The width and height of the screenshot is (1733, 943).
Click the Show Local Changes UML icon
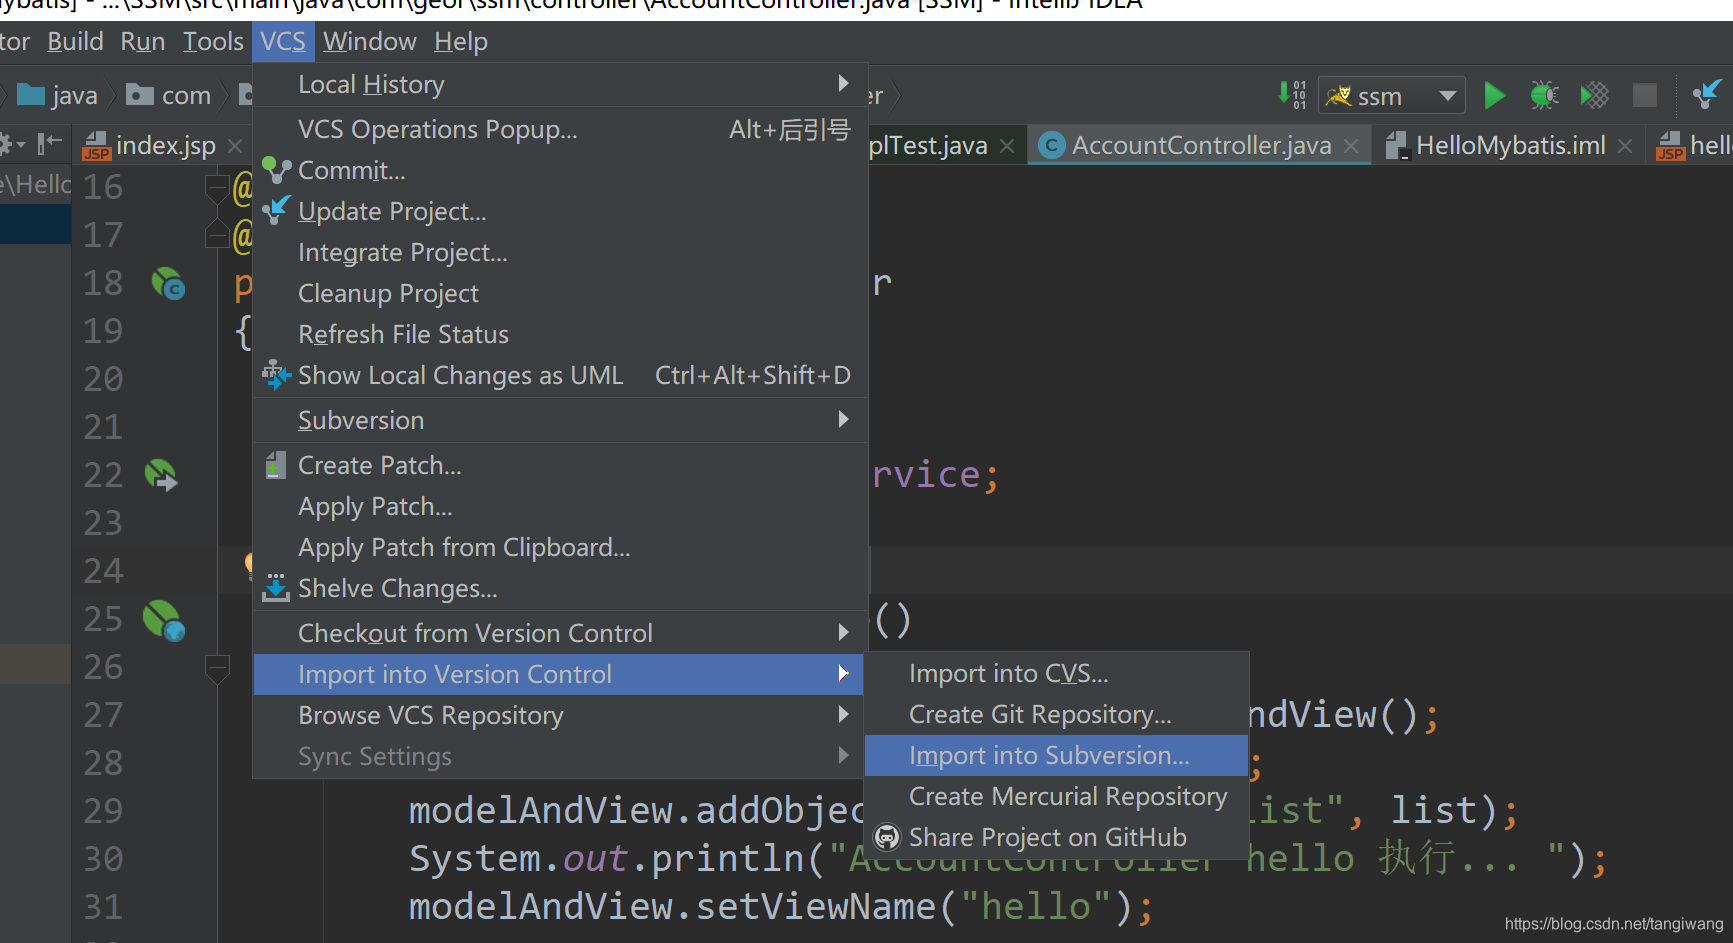coord(276,375)
